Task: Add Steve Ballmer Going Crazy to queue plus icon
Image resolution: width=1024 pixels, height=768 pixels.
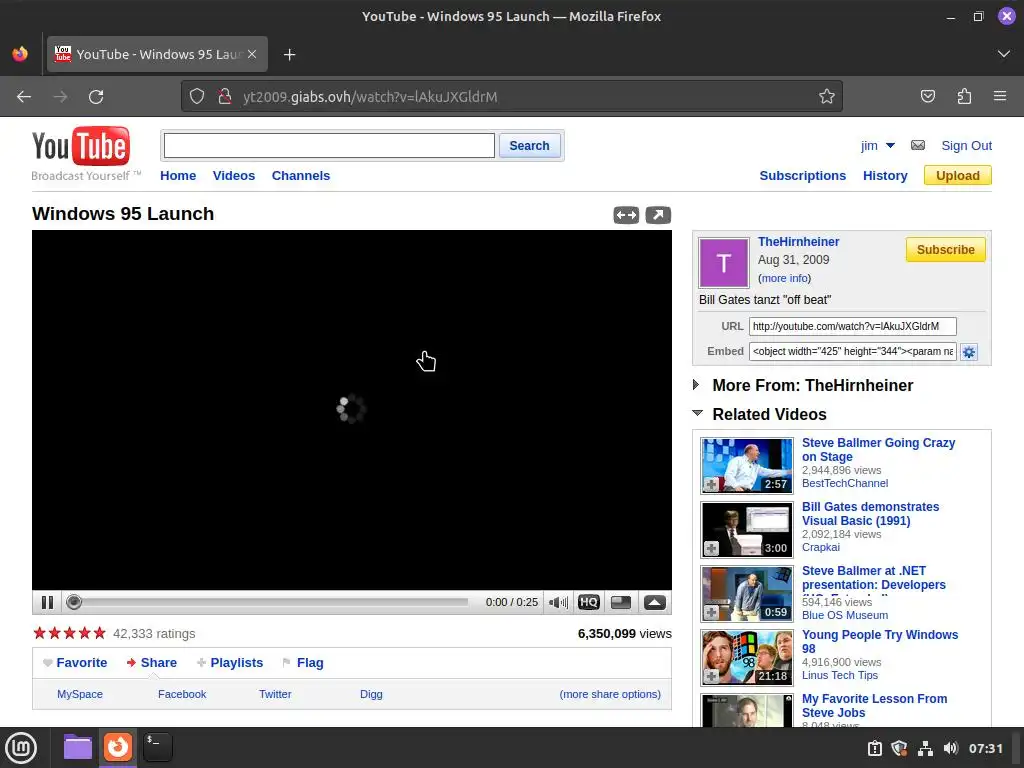Action: pos(712,485)
